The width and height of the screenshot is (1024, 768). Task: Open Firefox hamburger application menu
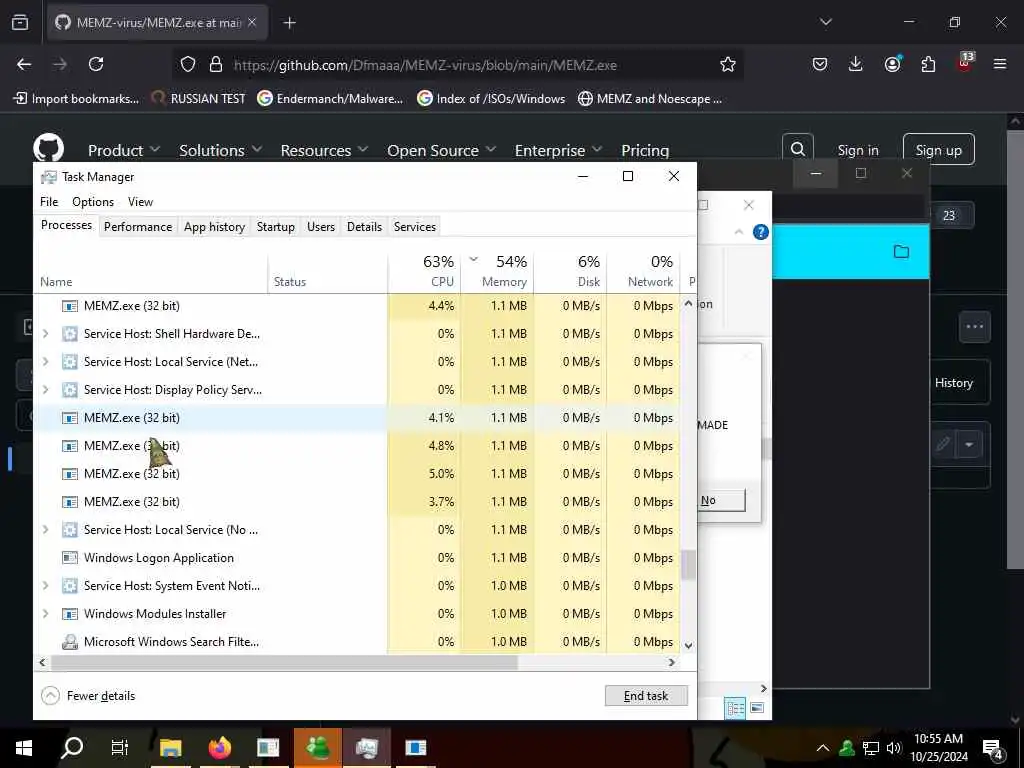point(1000,64)
